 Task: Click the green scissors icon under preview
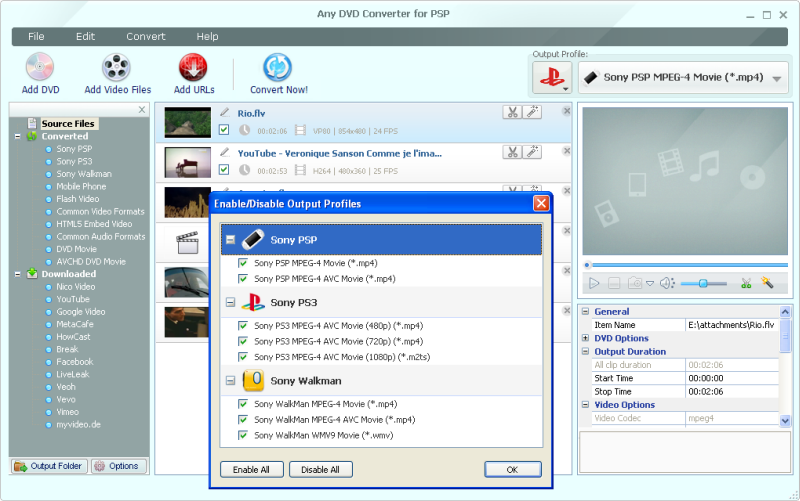coord(746,283)
